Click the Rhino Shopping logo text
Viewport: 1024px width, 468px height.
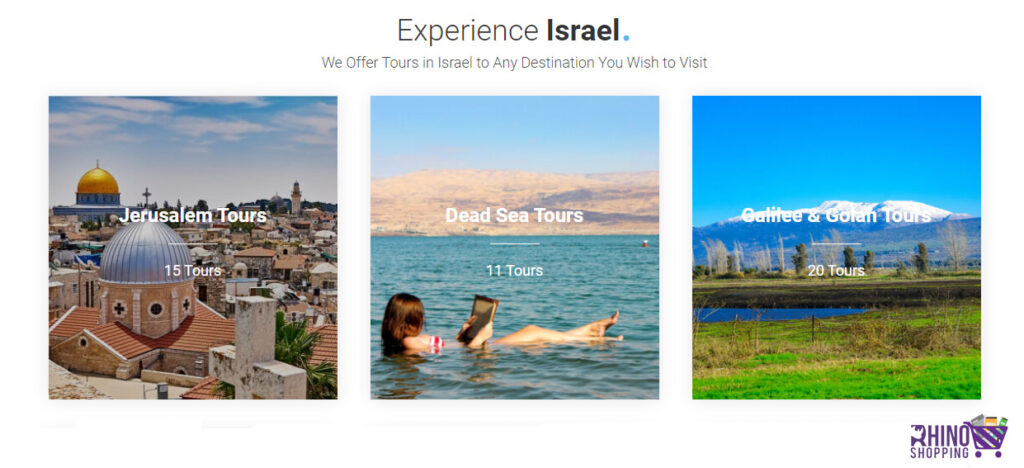point(940,442)
